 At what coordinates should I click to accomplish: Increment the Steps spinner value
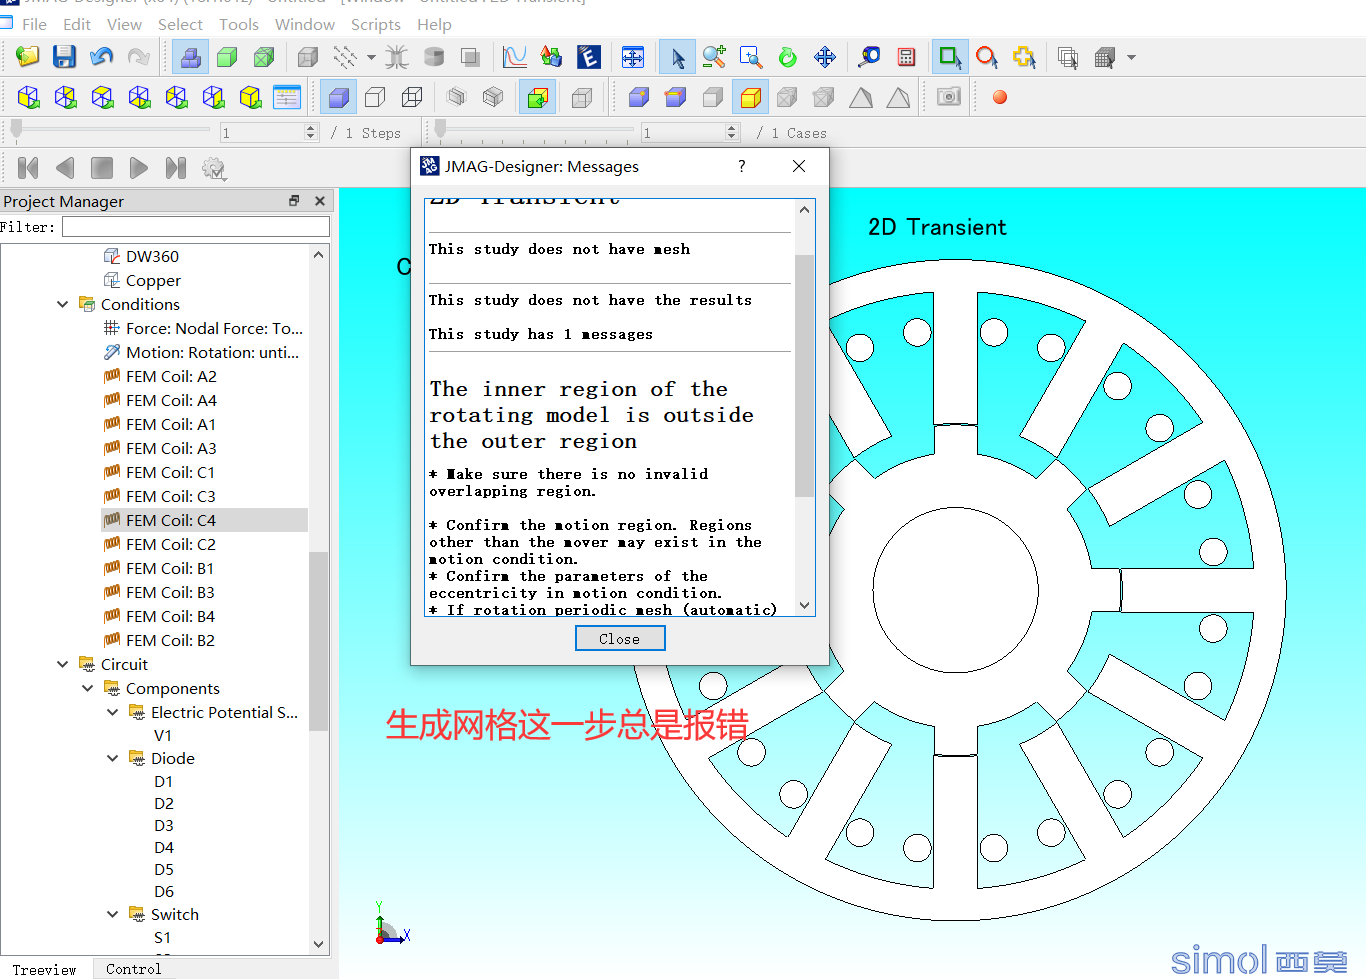pos(311,128)
